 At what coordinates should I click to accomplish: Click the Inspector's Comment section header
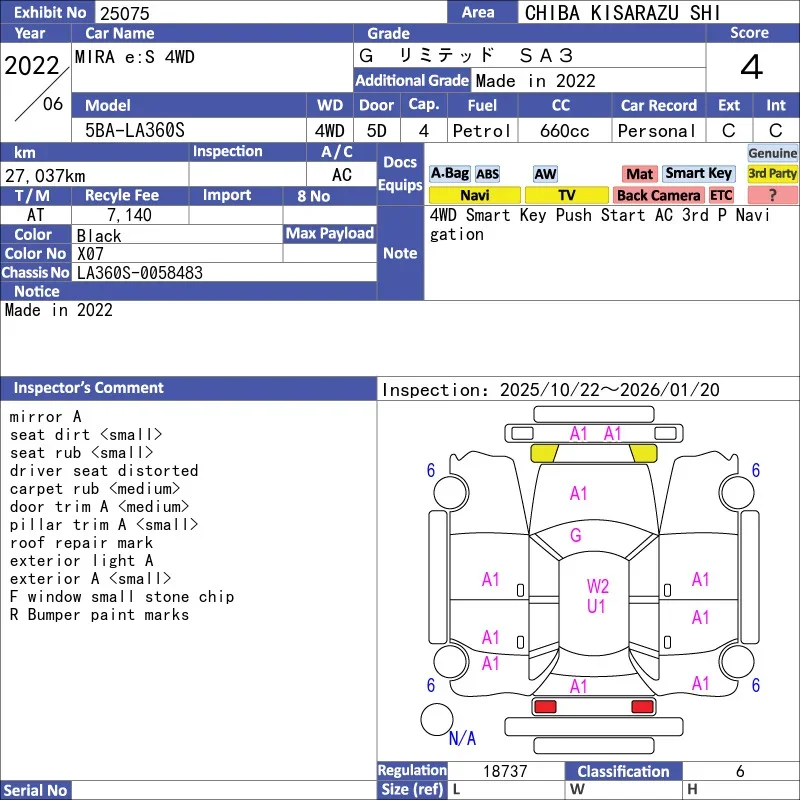tap(88, 388)
